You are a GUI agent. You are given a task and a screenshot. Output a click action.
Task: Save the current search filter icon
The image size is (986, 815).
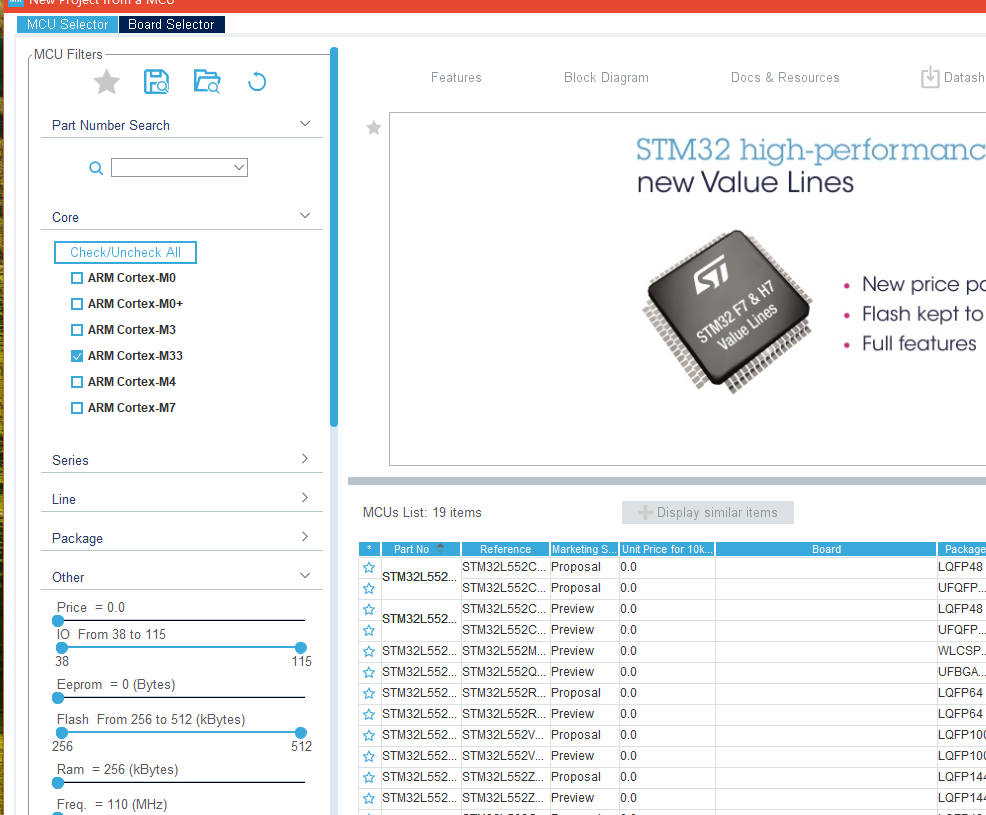(156, 82)
